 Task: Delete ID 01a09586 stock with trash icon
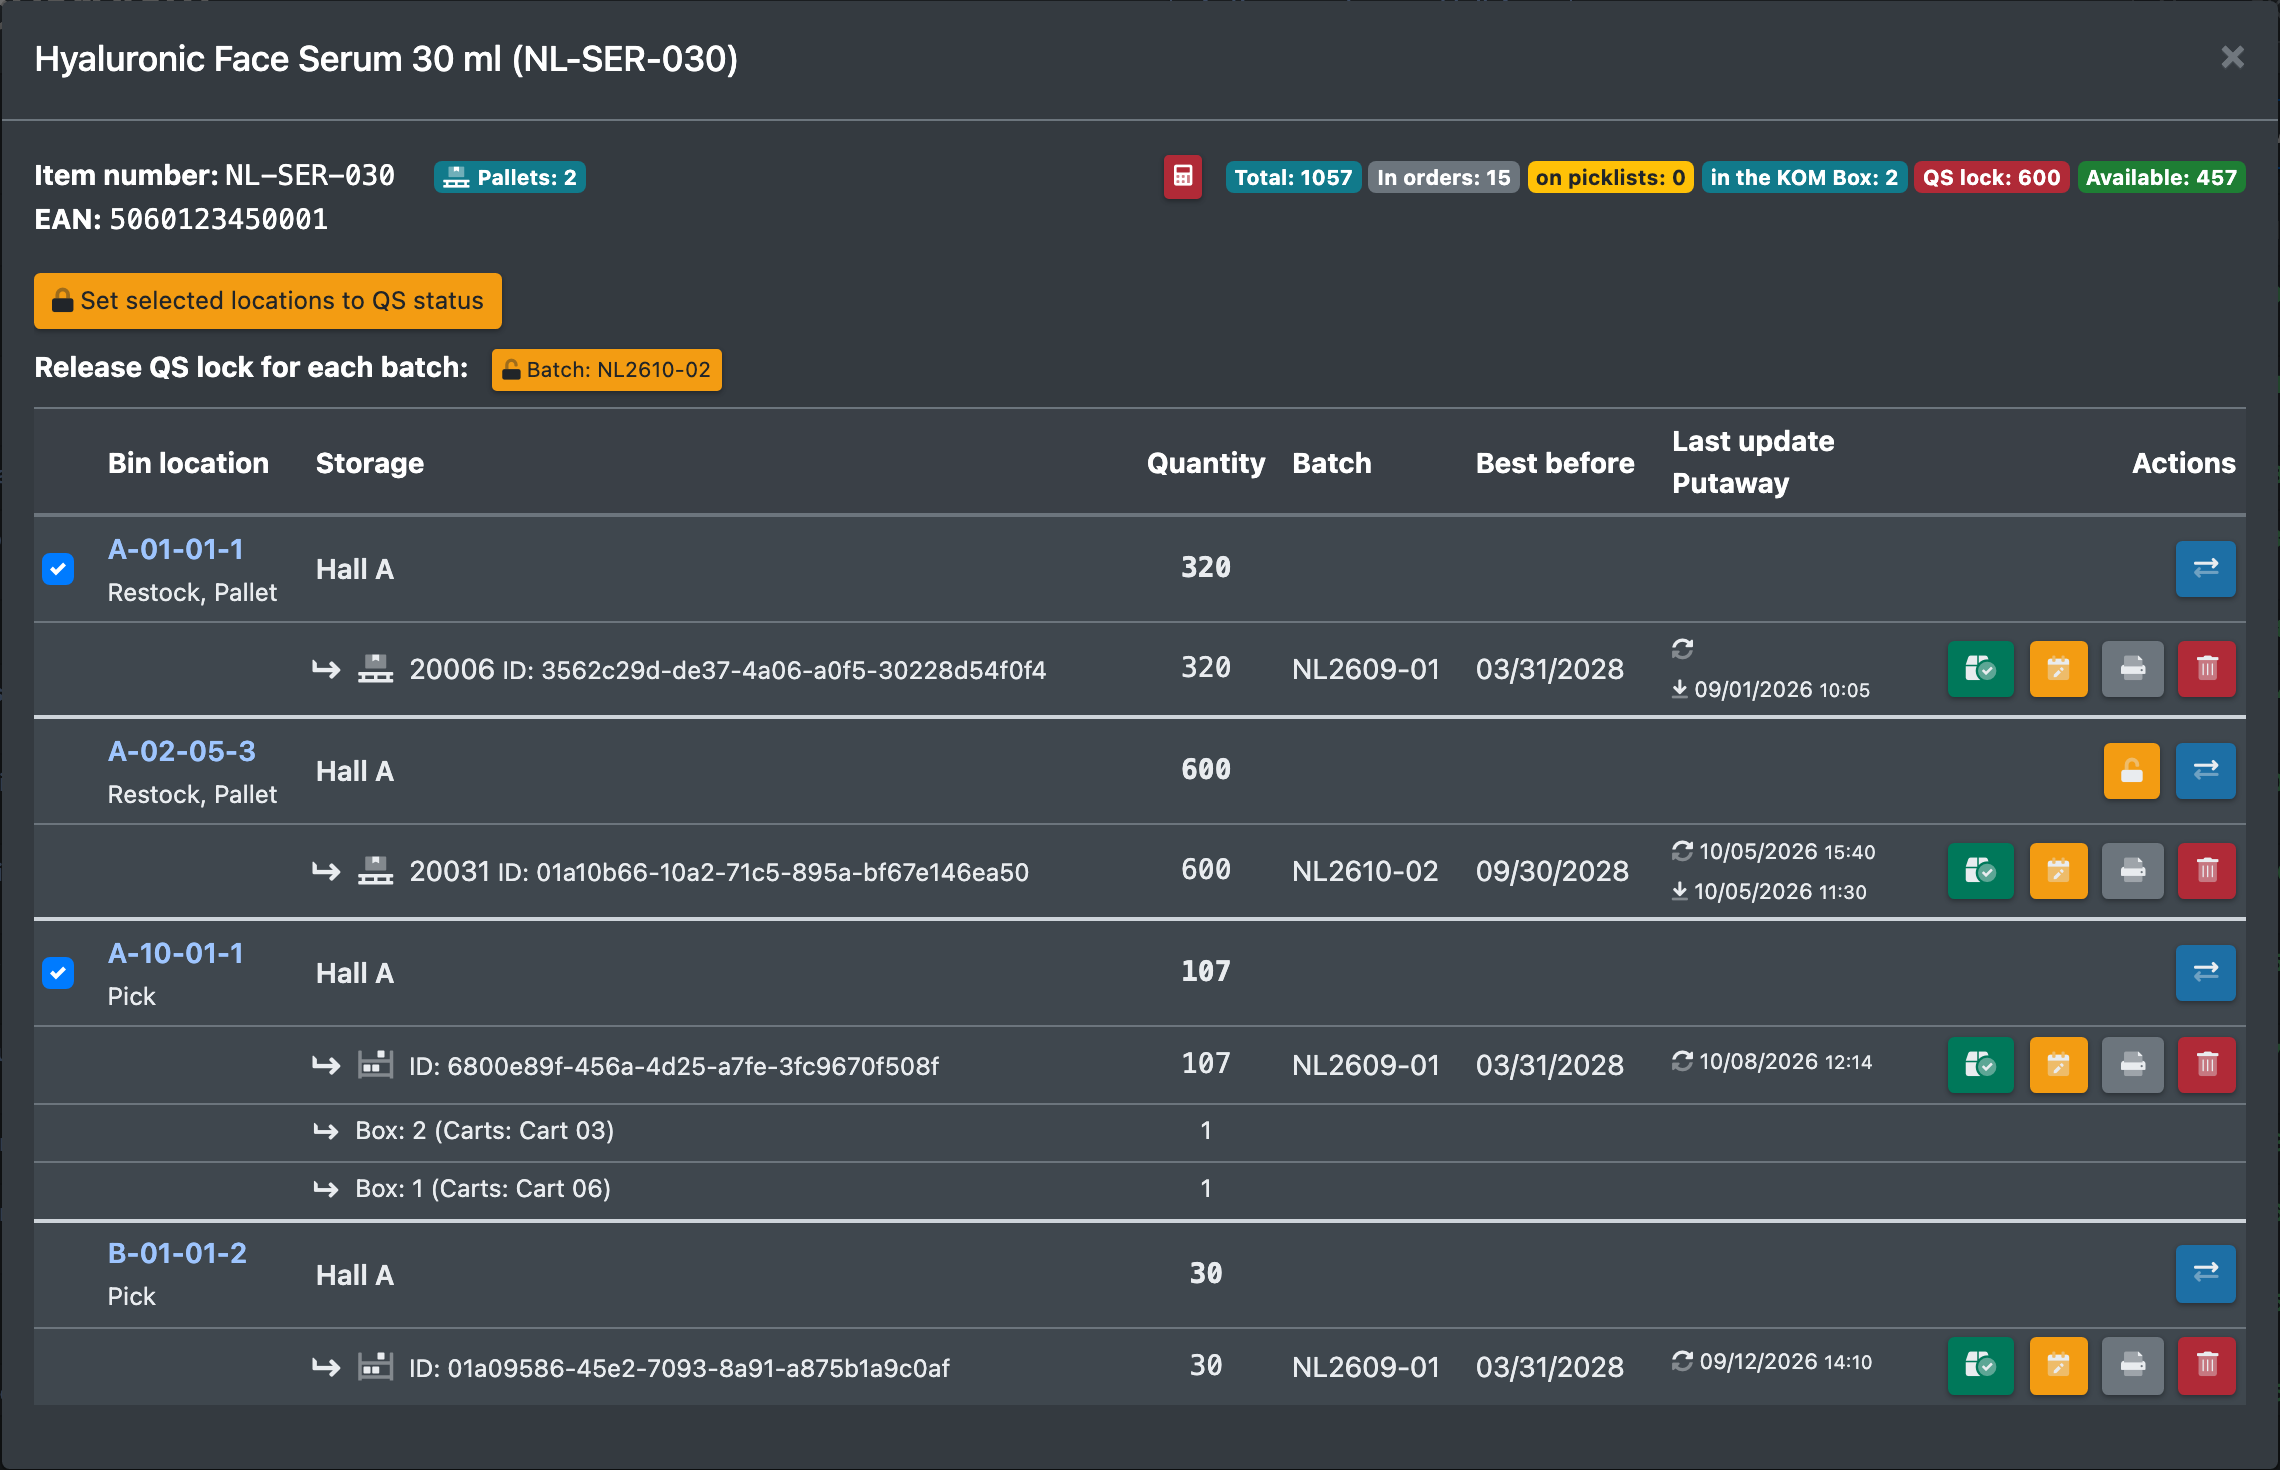click(x=2207, y=1366)
